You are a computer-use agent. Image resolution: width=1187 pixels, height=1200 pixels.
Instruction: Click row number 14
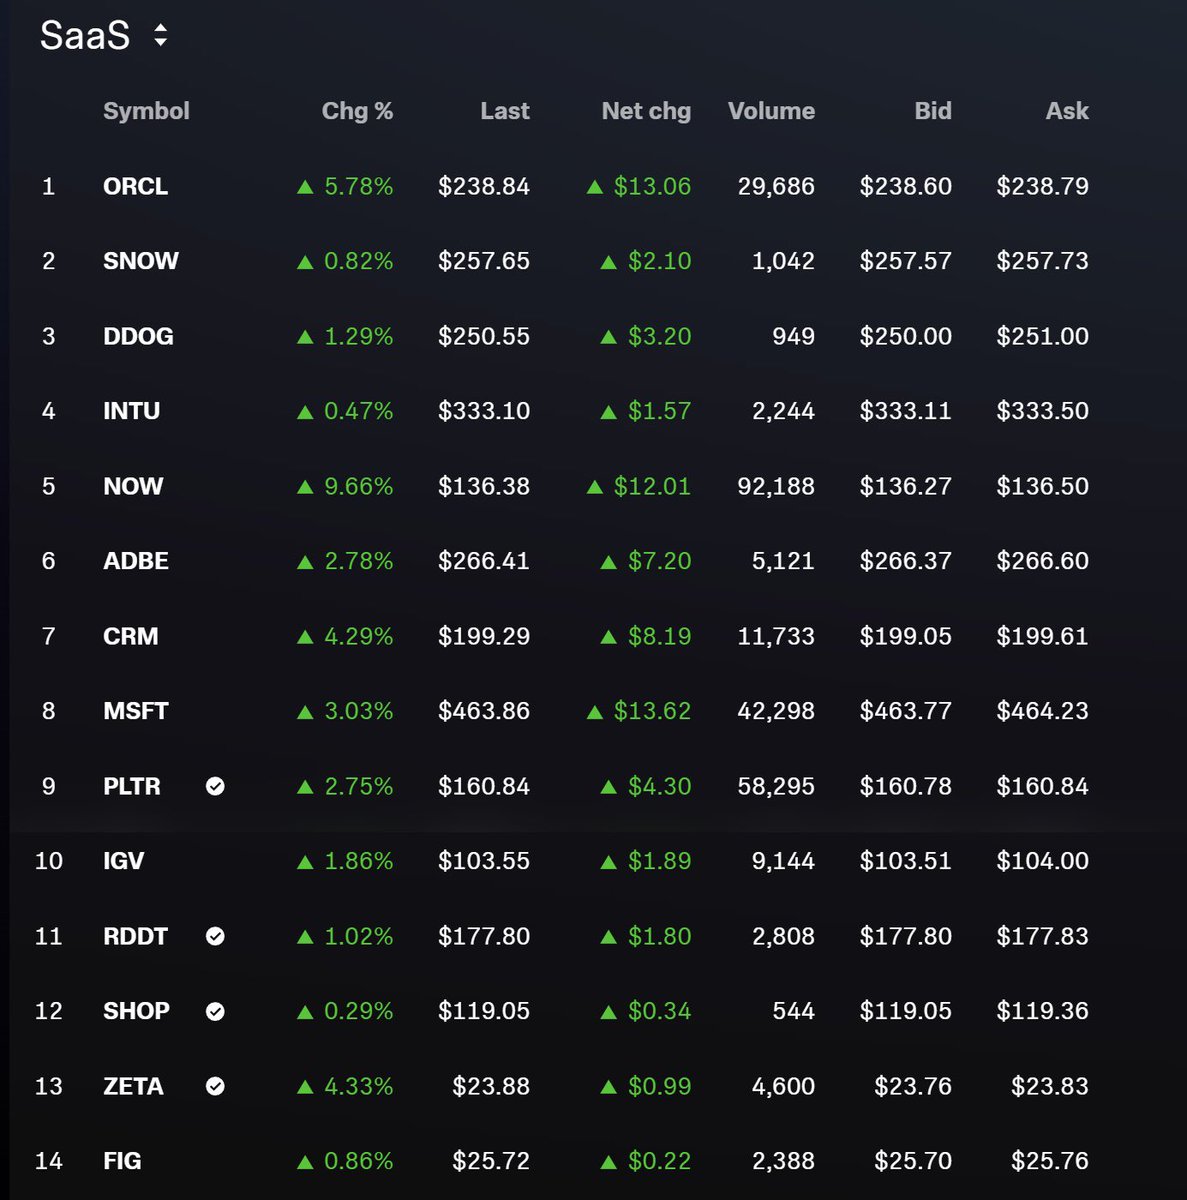pos(49,1161)
